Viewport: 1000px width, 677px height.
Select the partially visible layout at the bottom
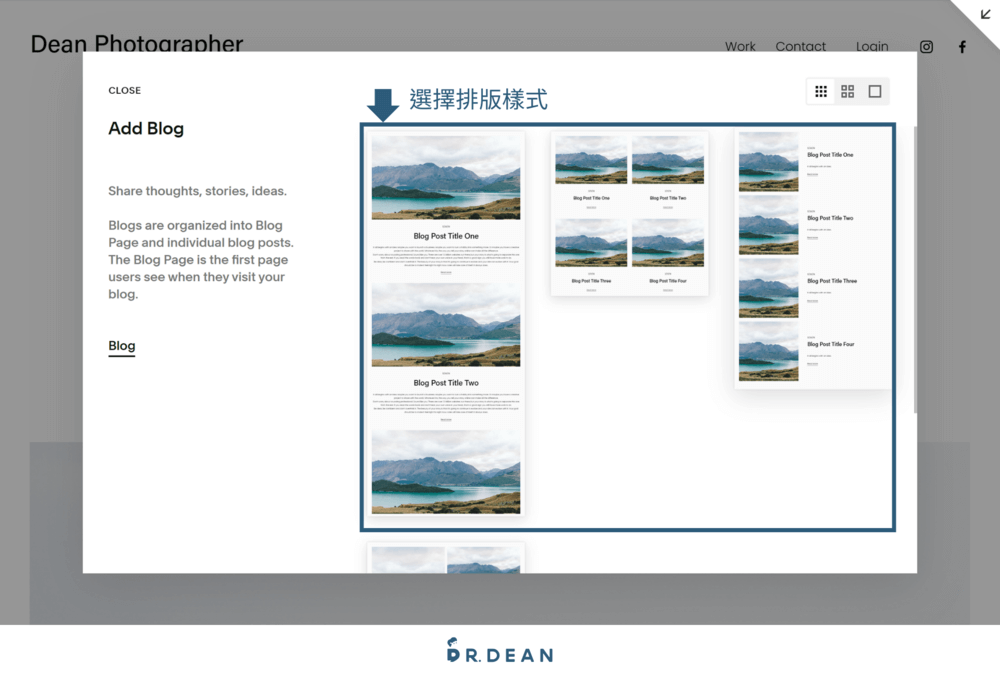[x=446, y=555]
